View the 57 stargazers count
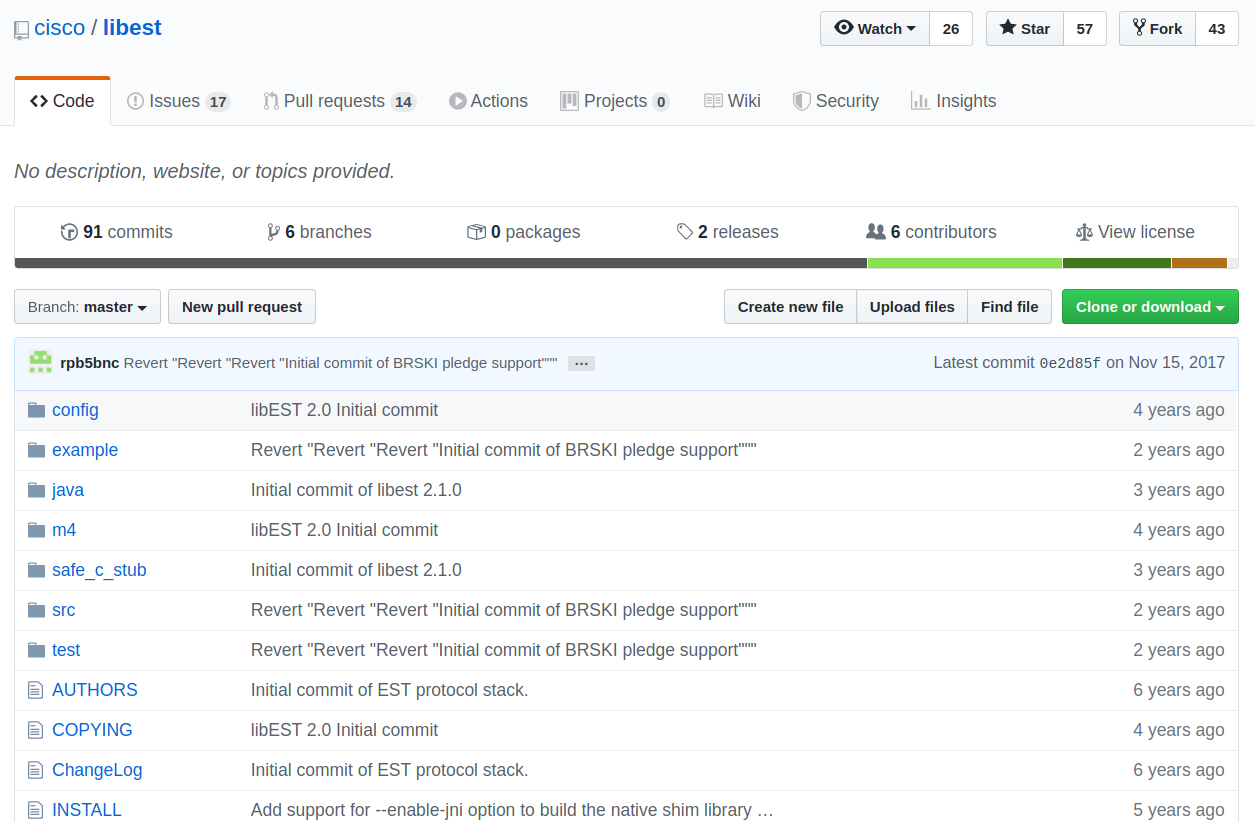The image size is (1255, 822). [x=1085, y=29]
